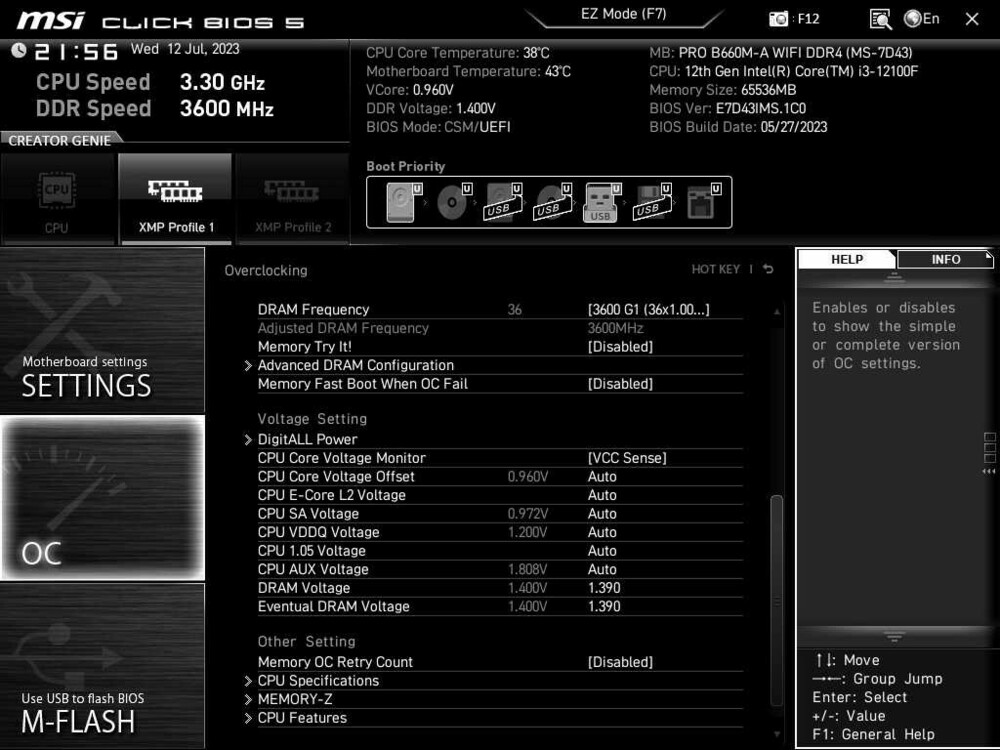The width and height of the screenshot is (1000, 750).
Task: Switch to the INFO tab
Action: coord(944,259)
